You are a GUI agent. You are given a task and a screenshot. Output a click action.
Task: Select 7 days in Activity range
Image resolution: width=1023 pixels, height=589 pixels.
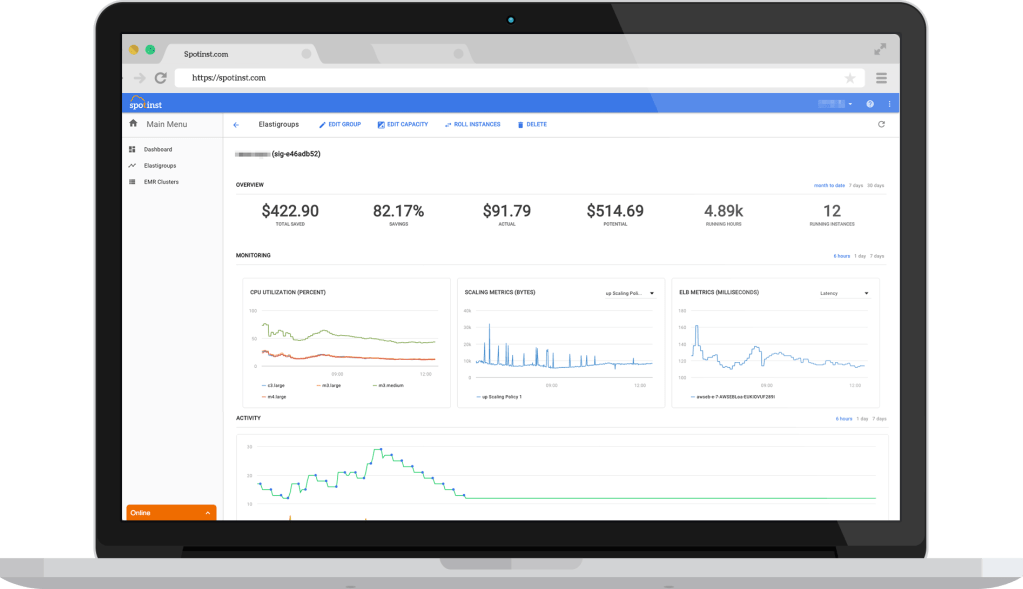[x=879, y=419]
